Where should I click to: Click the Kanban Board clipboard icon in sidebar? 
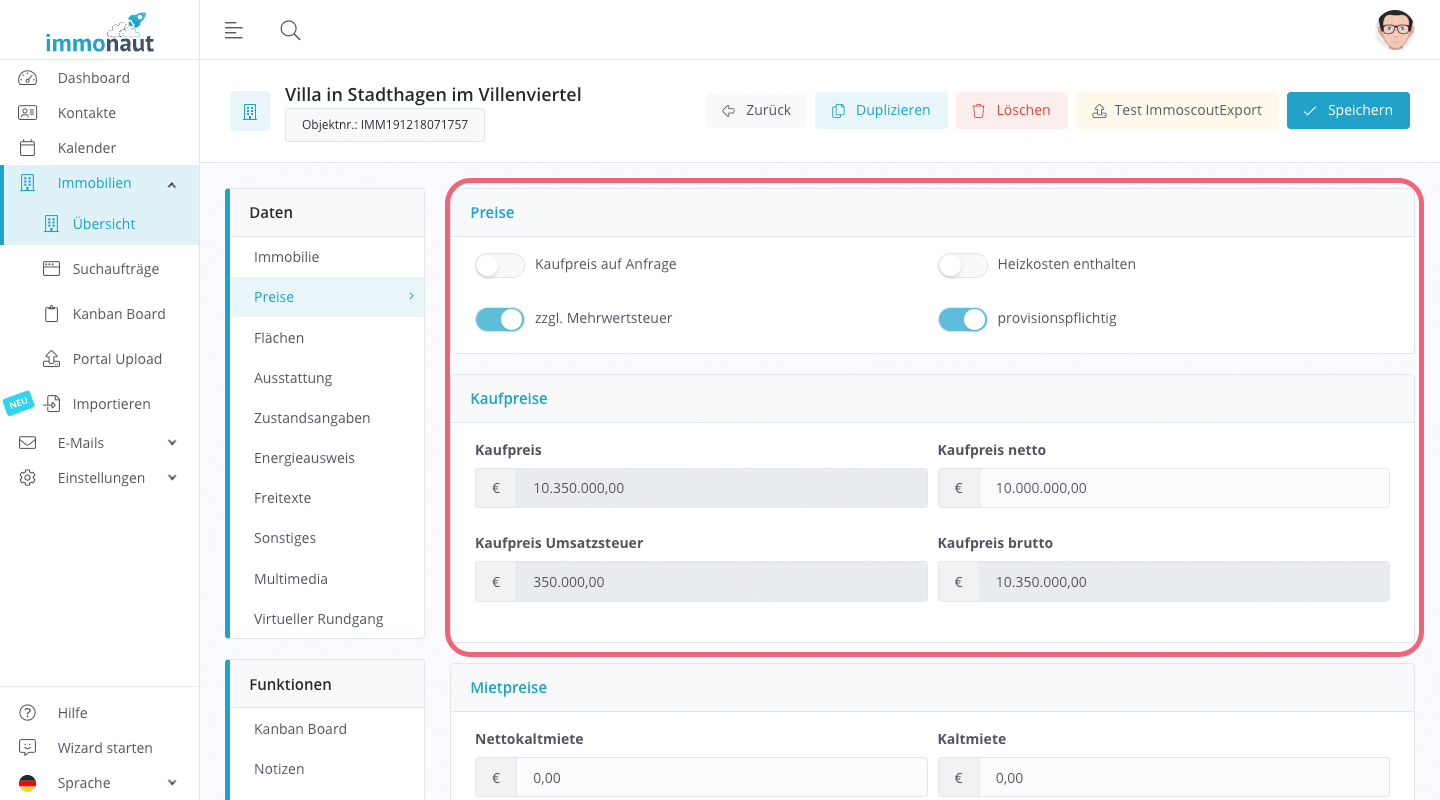pos(52,314)
